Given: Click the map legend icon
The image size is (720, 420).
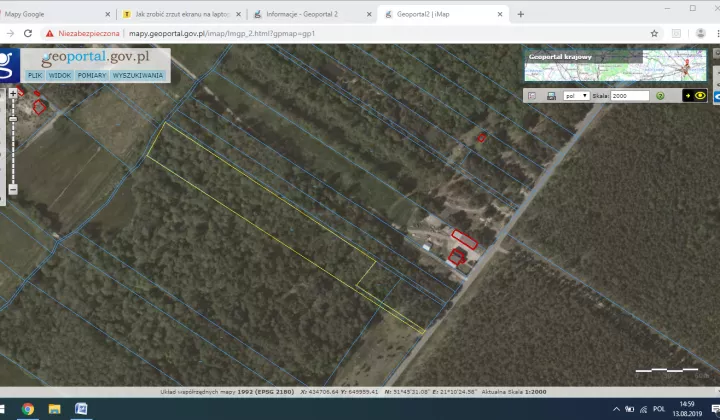Looking at the screenshot, I should (x=532, y=96).
